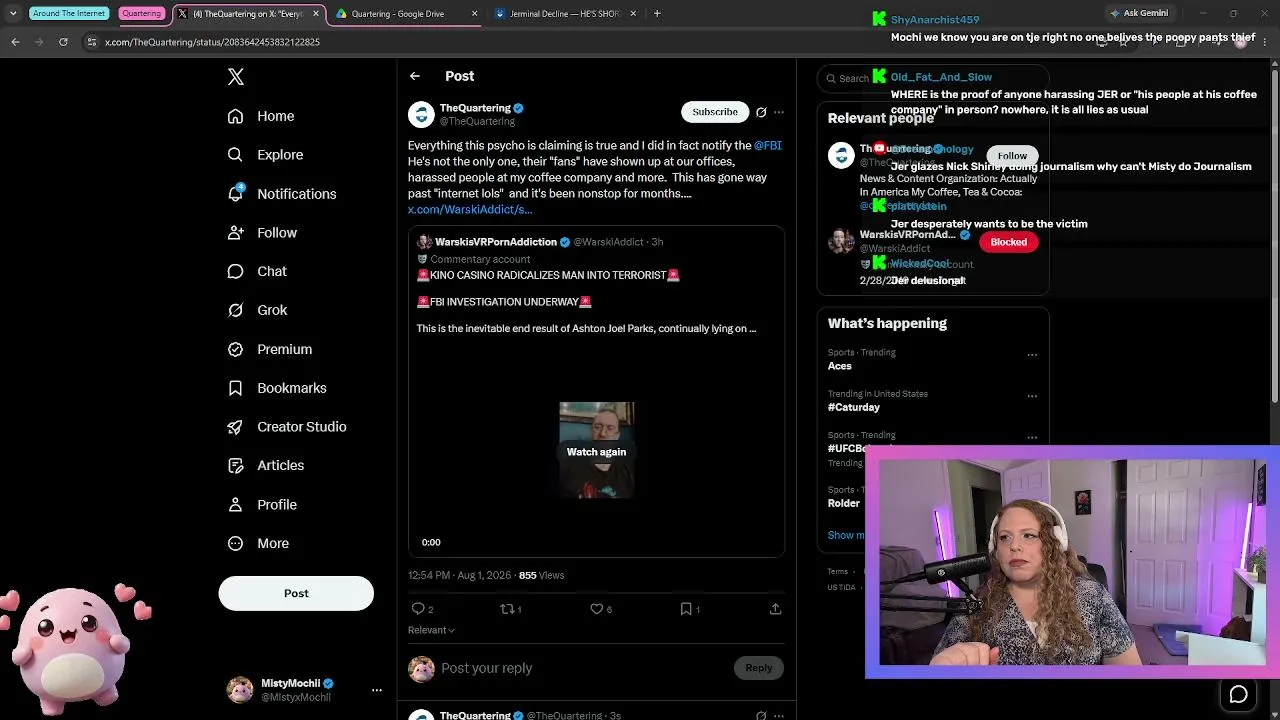Open the Follow page in the sidebar
The image size is (1280, 720).
pos(262,233)
